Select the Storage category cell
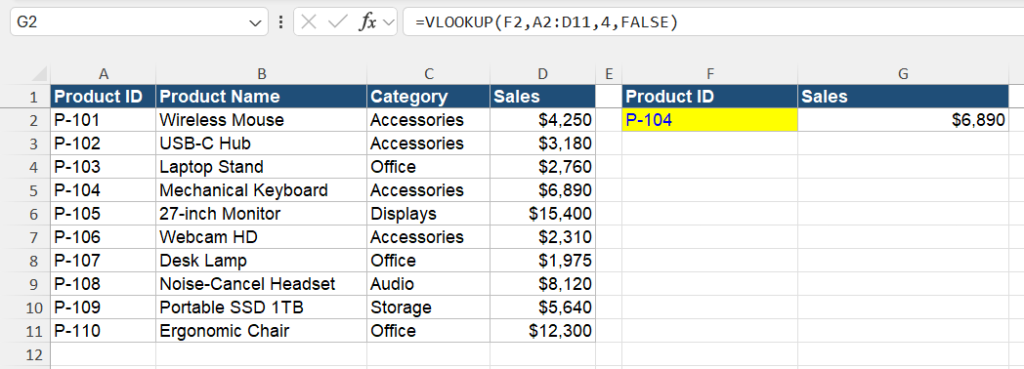 (x=428, y=308)
